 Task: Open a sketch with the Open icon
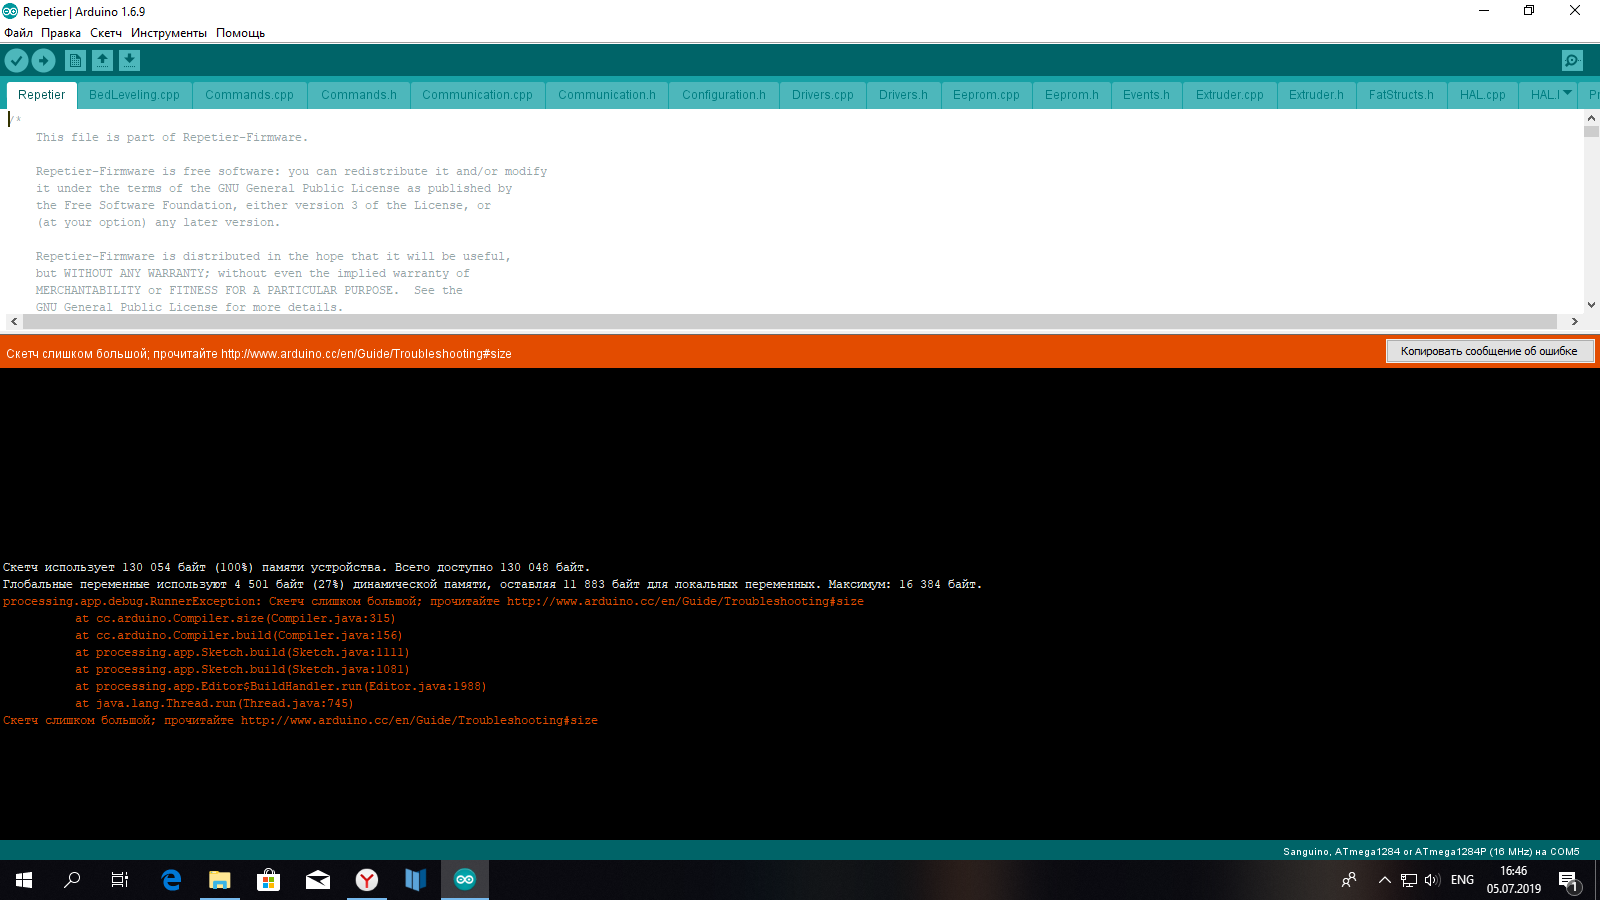click(x=102, y=61)
